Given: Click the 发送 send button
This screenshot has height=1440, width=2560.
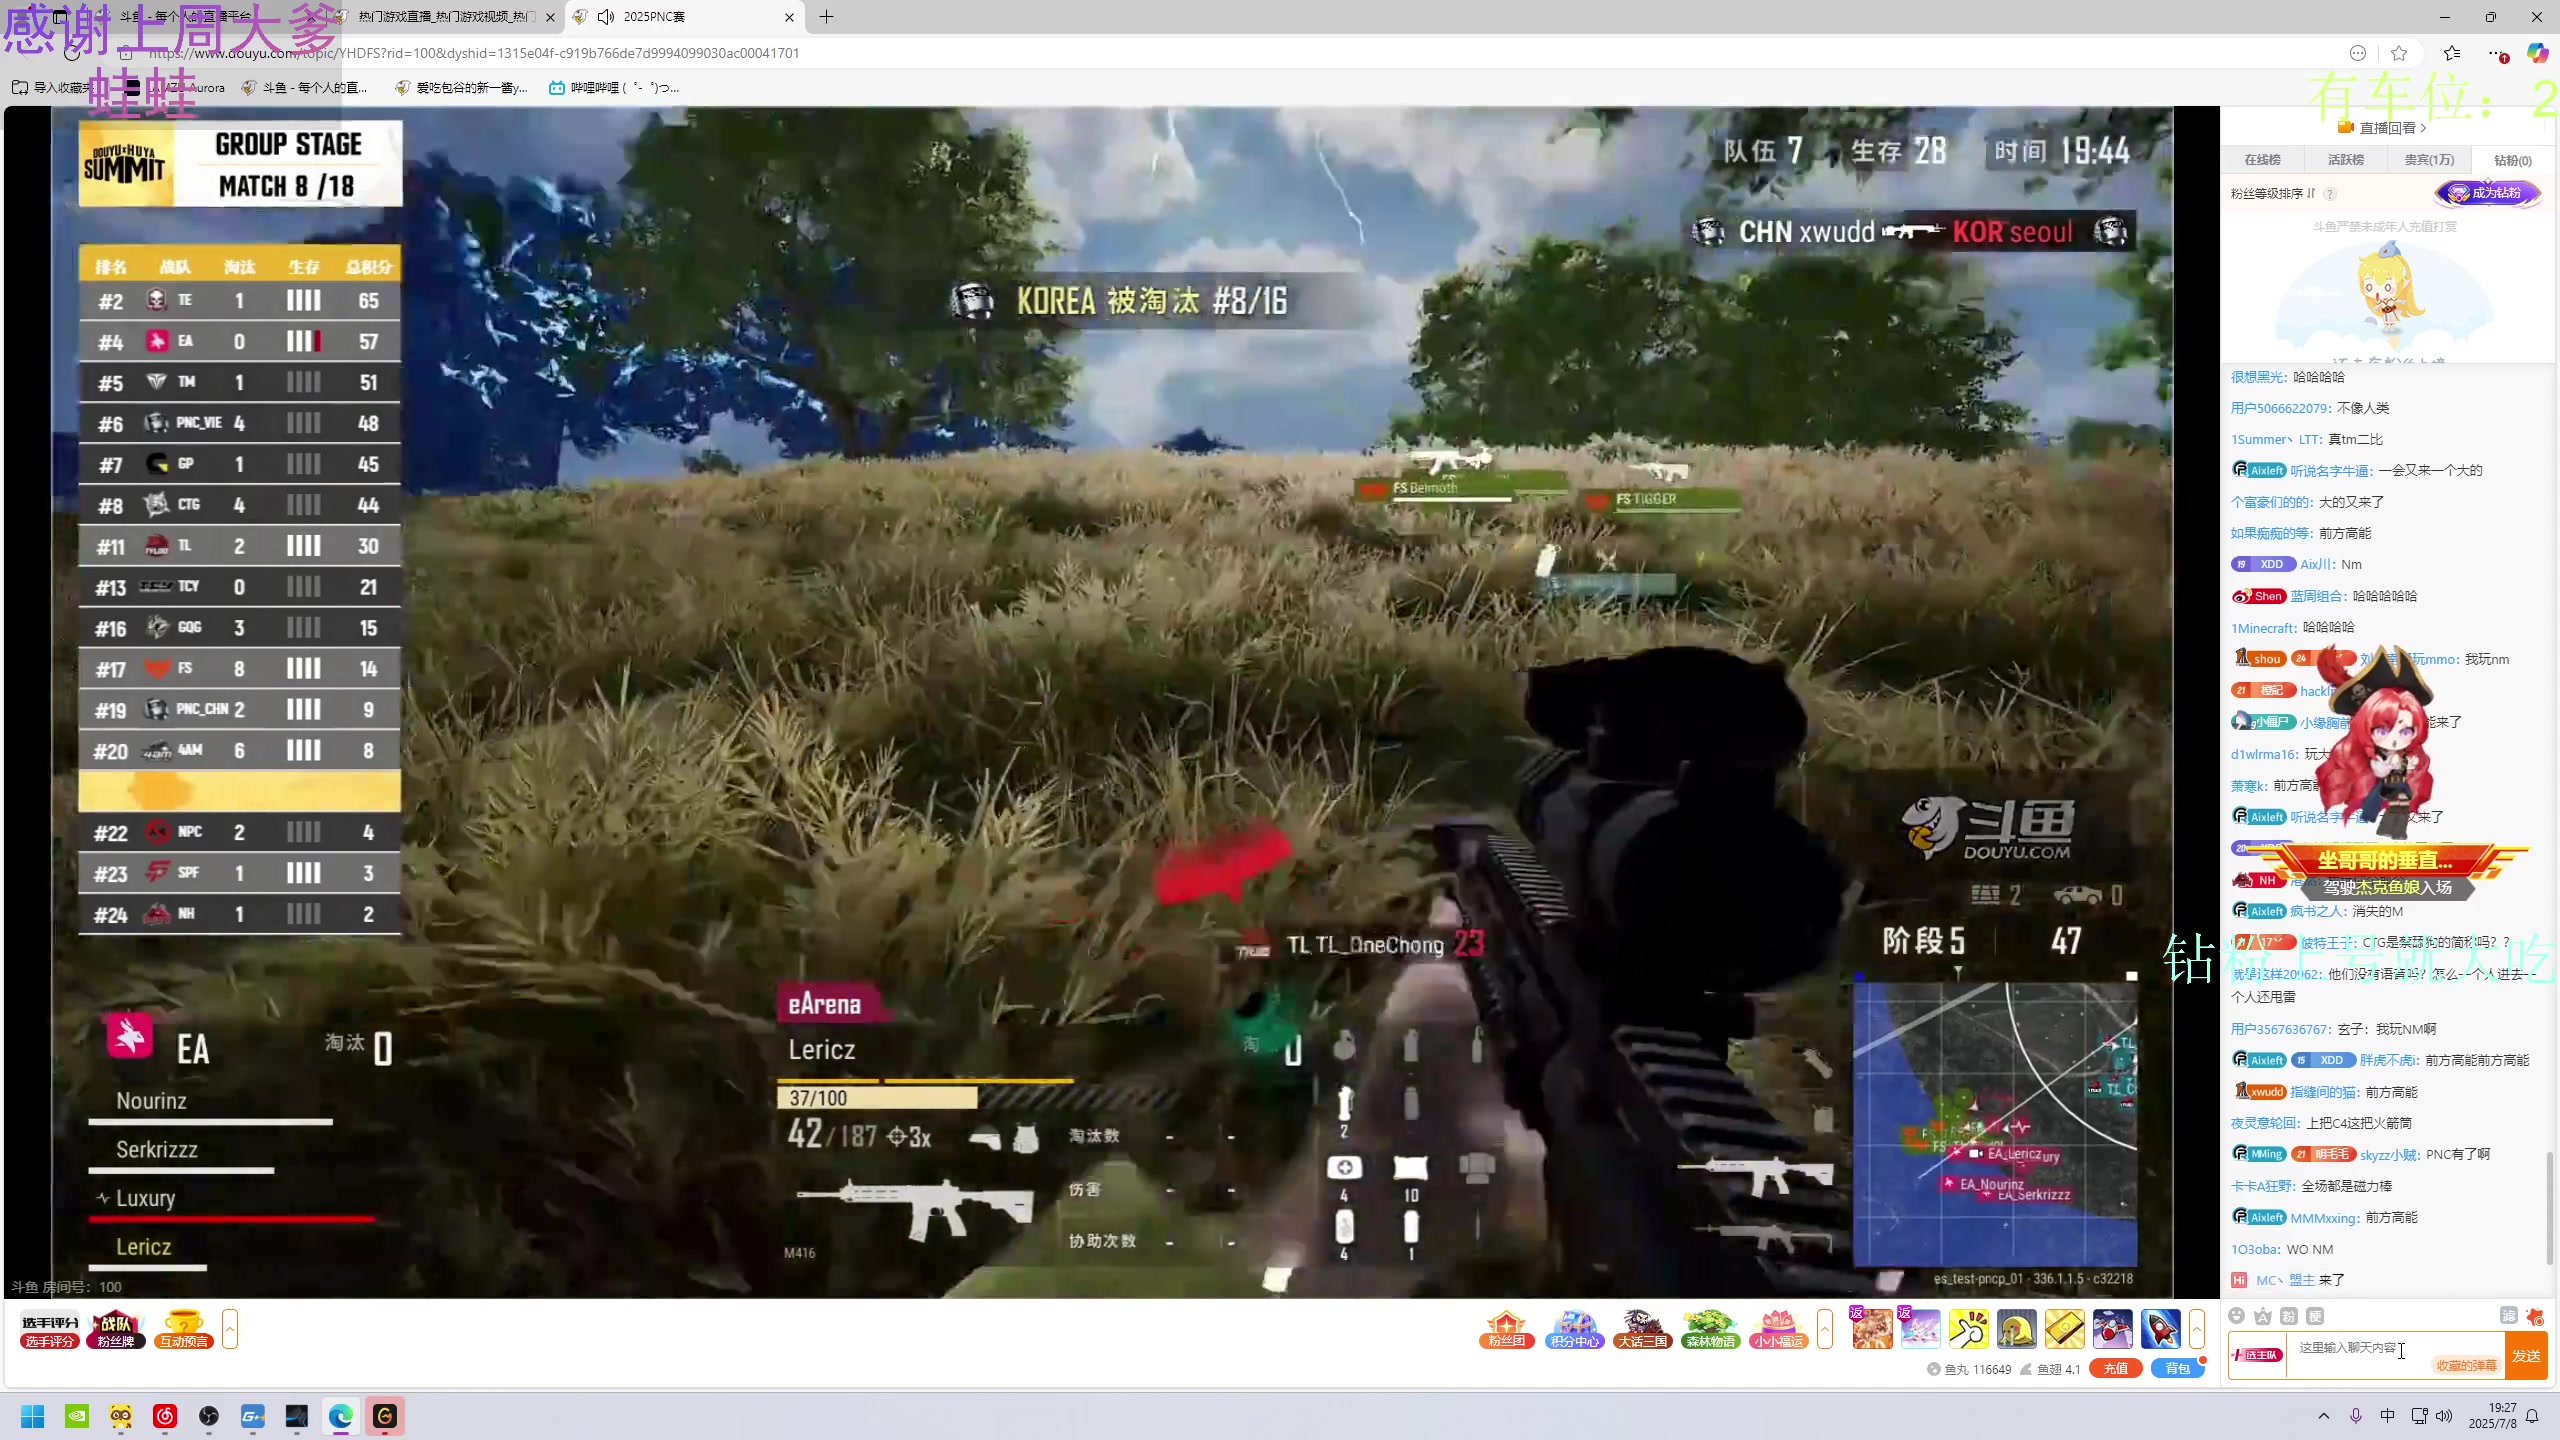Looking at the screenshot, I should tap(2526, 1356).
